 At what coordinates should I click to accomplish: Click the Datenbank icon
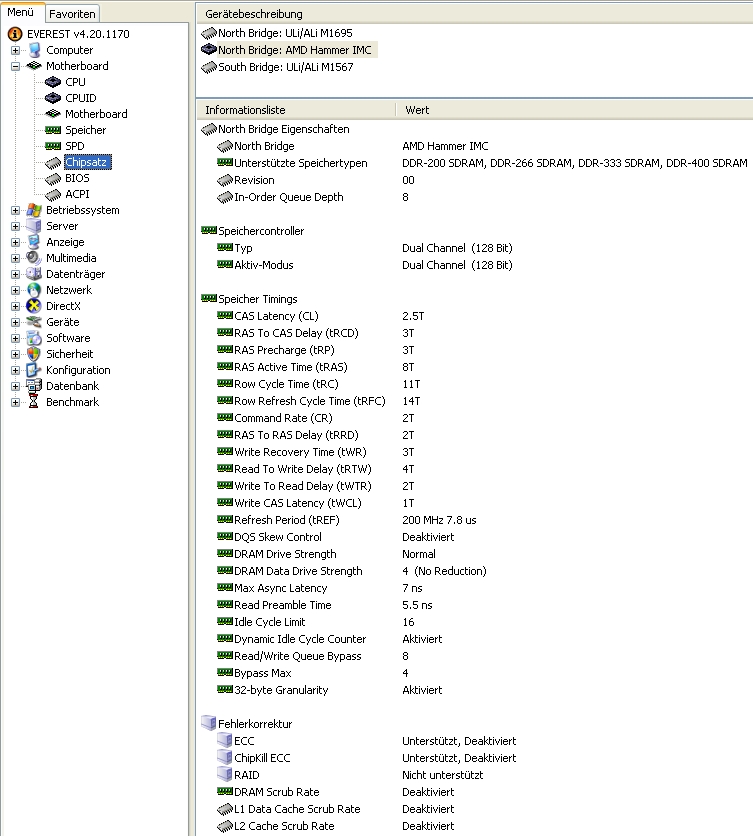tap(34, 386)
